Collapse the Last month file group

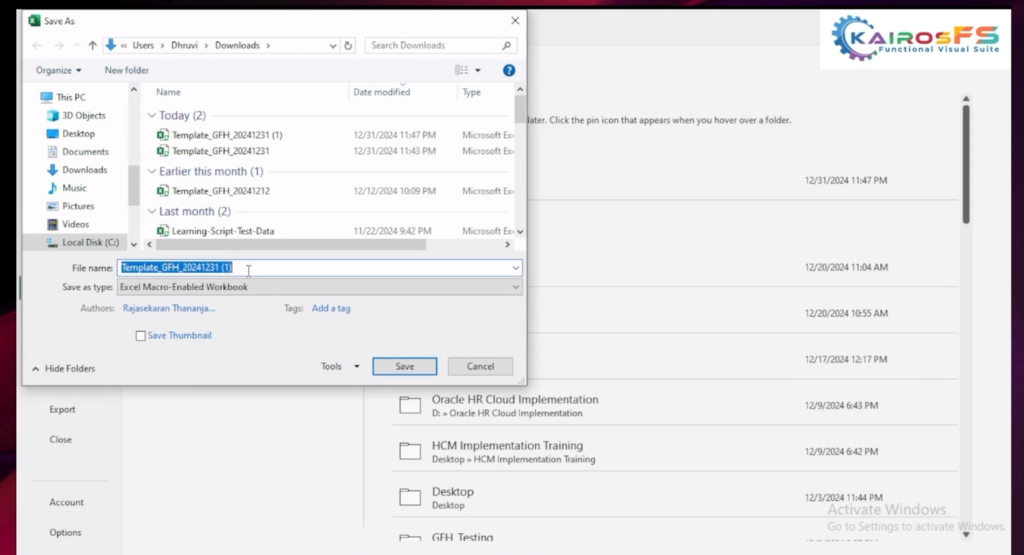[152, 212]
